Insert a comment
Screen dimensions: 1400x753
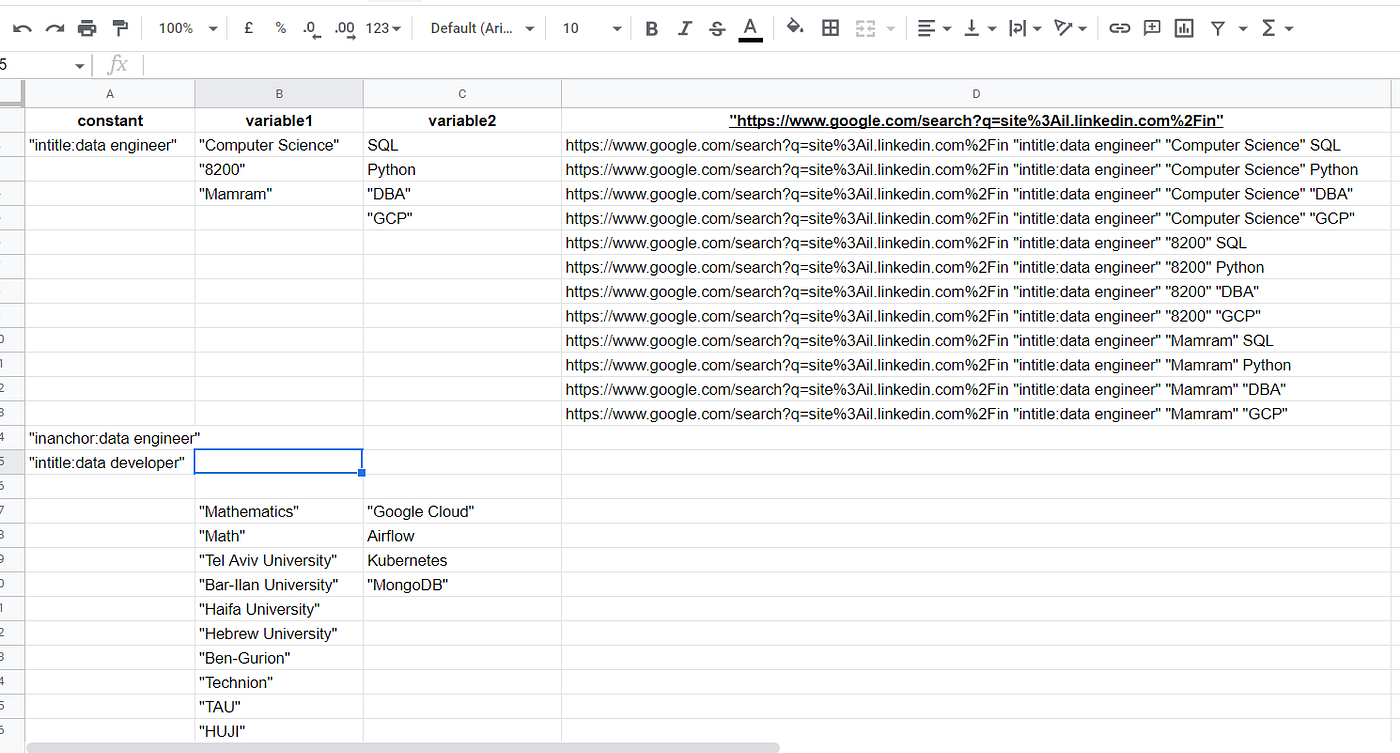(1152, 28)
